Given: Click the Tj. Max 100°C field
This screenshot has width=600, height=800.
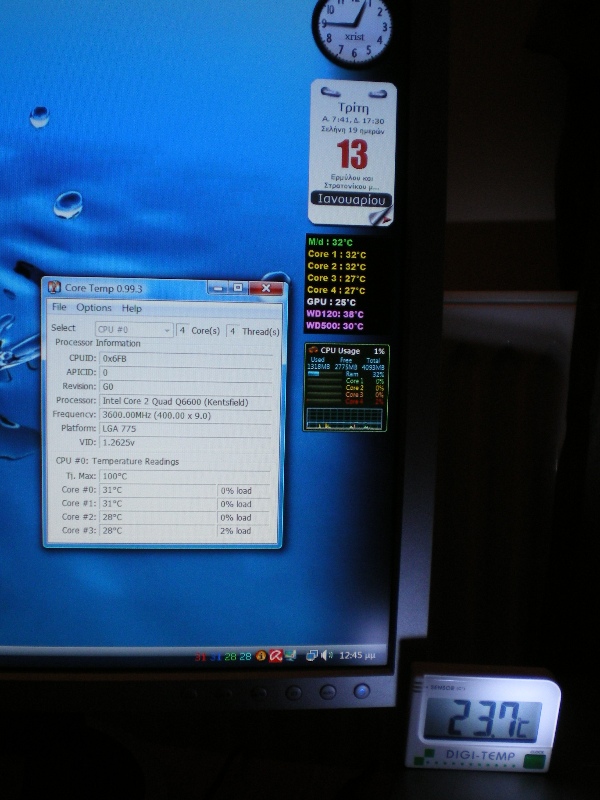Looking at the screenshot, I should (x=185, y=476).
